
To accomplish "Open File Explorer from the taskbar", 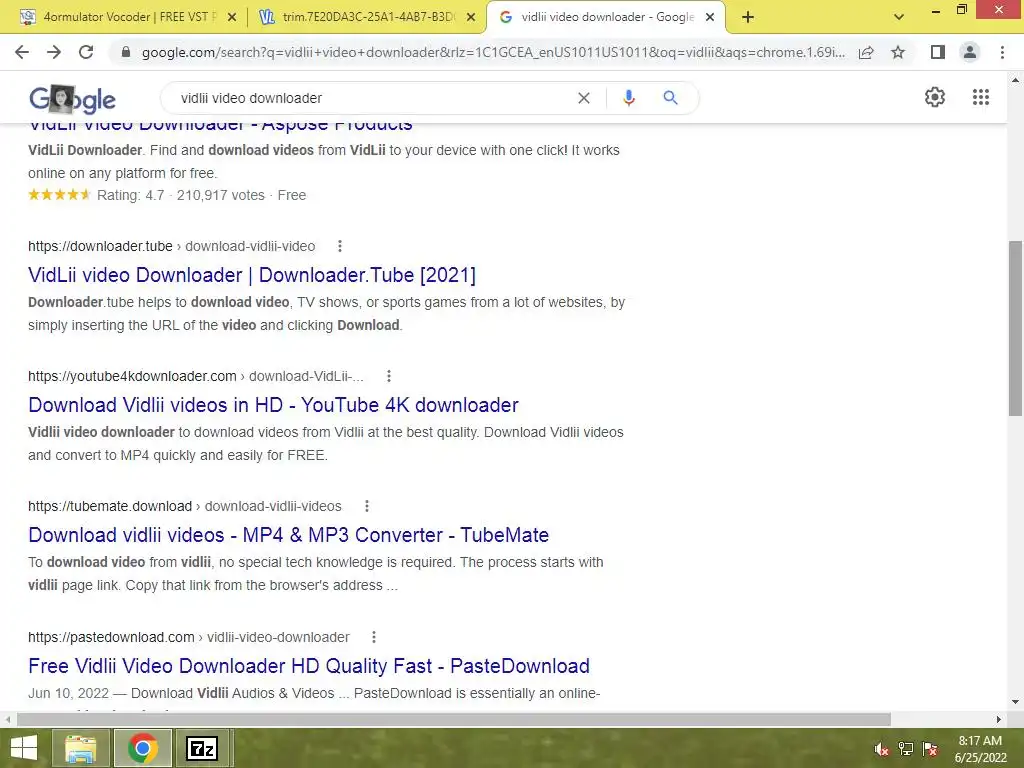I will tap(80, 748).
